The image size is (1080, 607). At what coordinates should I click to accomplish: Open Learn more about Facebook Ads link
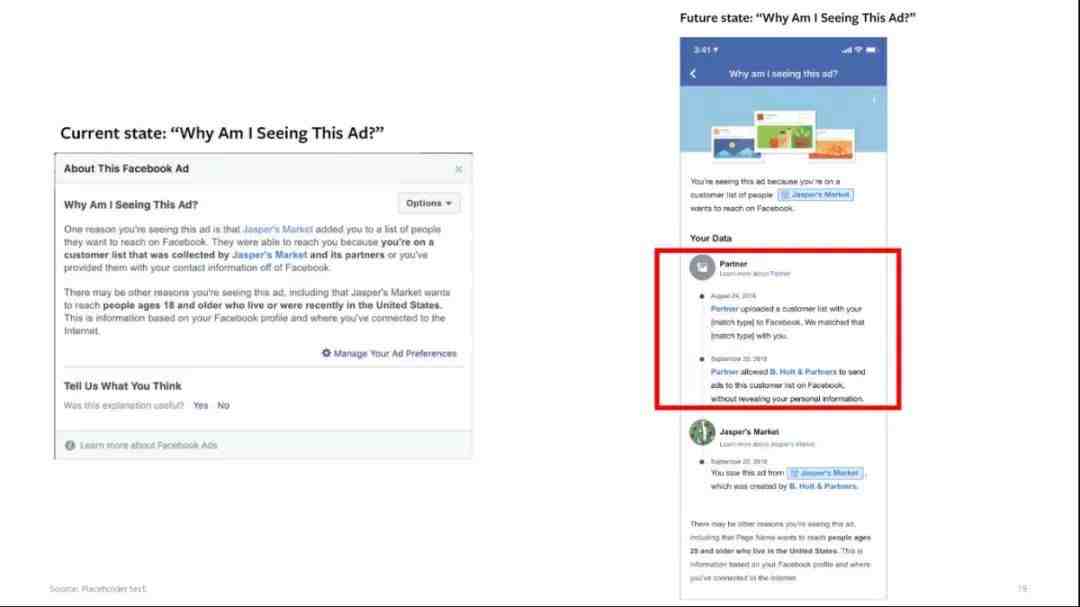[149, 445]
